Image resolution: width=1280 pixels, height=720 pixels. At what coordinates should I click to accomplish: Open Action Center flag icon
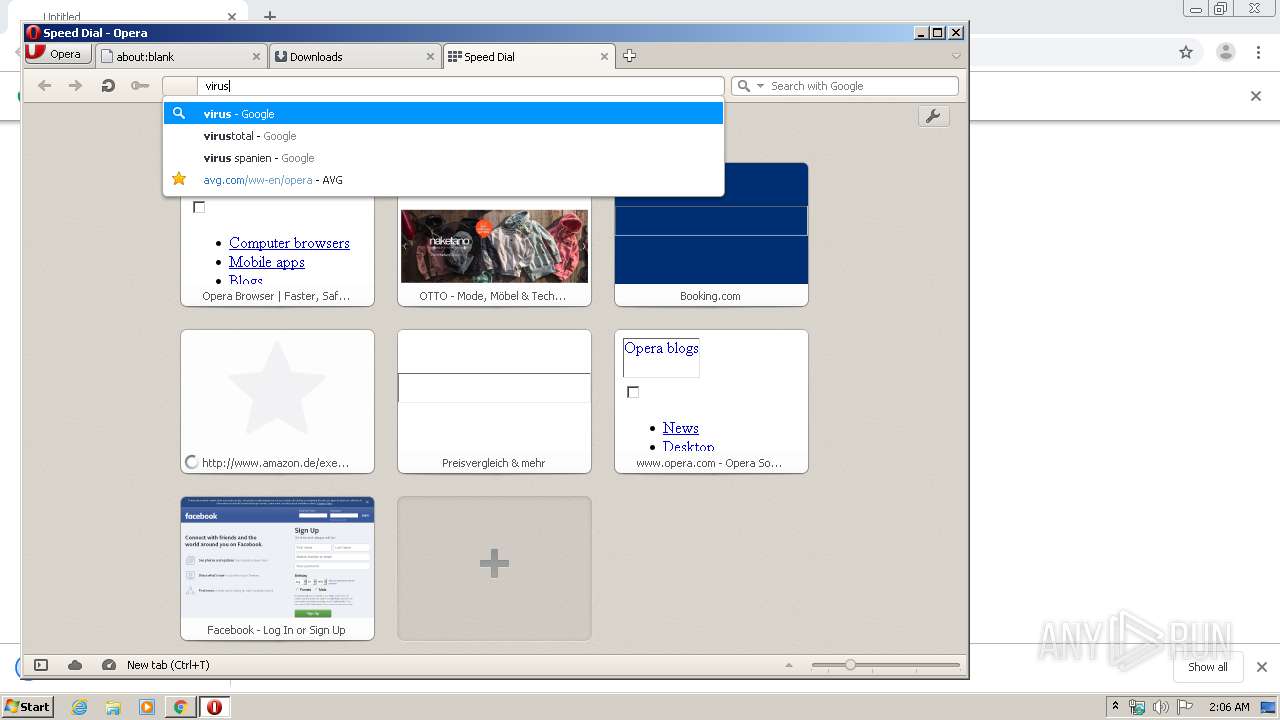[1184, 707]
